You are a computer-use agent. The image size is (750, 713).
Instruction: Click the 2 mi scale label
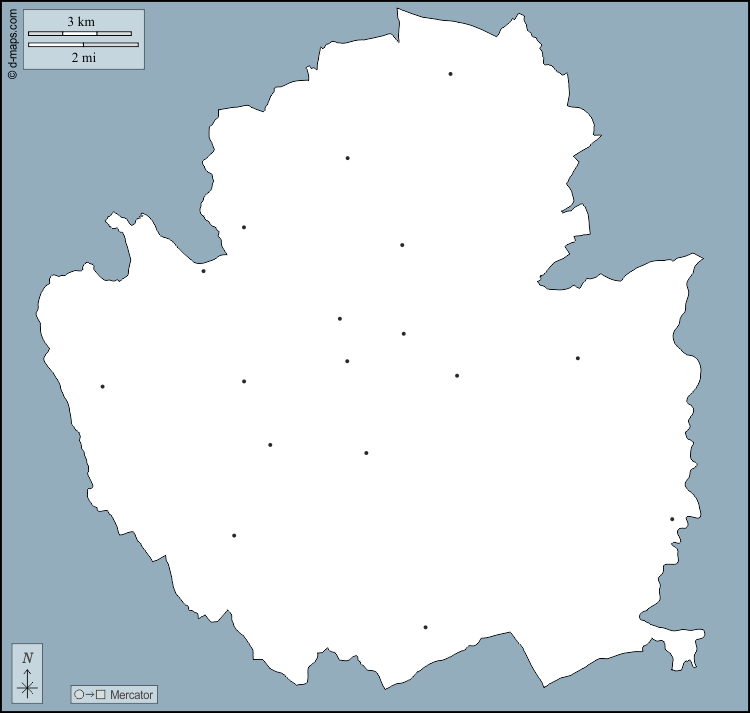click(83, 57)
